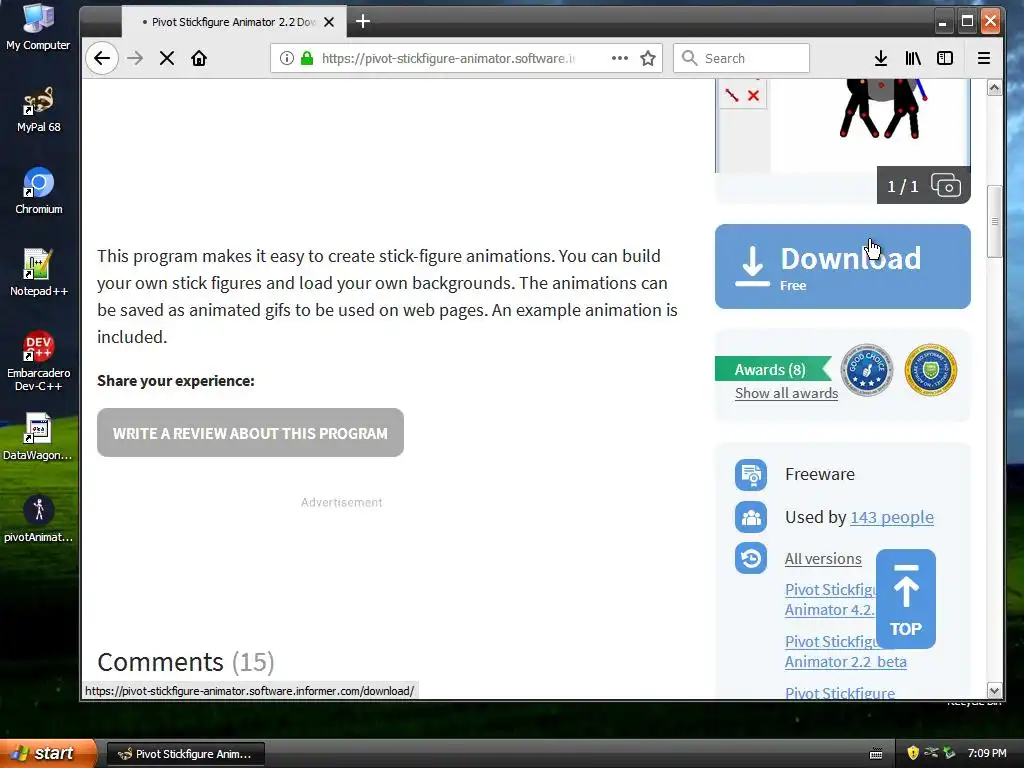The height and width of the screenshot is (768, 1024).
Task: Click the blue Download Free button
Action: click(x=842, y=266)
